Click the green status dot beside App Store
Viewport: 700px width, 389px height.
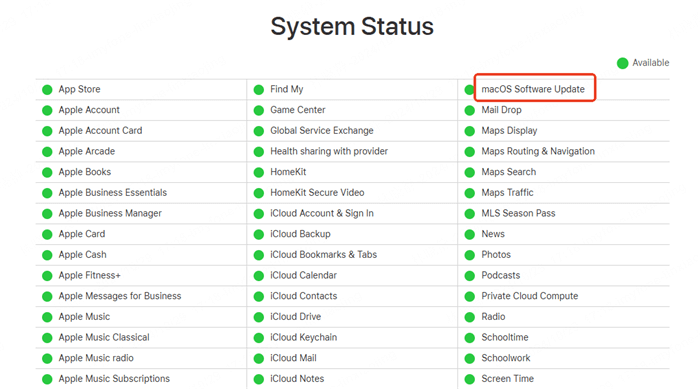47,90
